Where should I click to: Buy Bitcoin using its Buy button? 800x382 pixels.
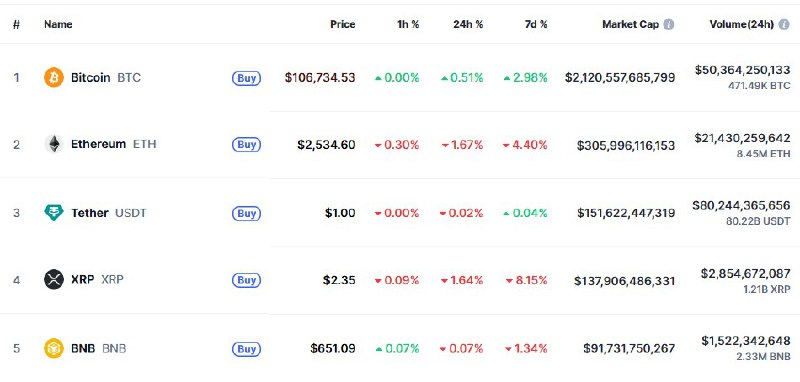tap(246, 78)
